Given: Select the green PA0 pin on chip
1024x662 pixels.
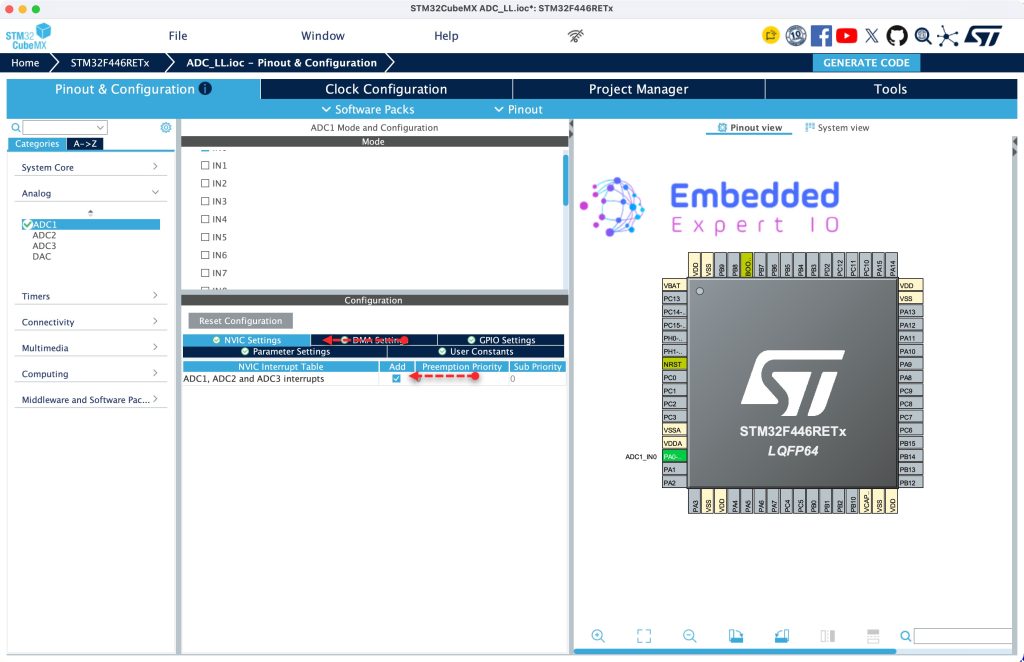Looking at the screenshot, I should click(674, 456).
